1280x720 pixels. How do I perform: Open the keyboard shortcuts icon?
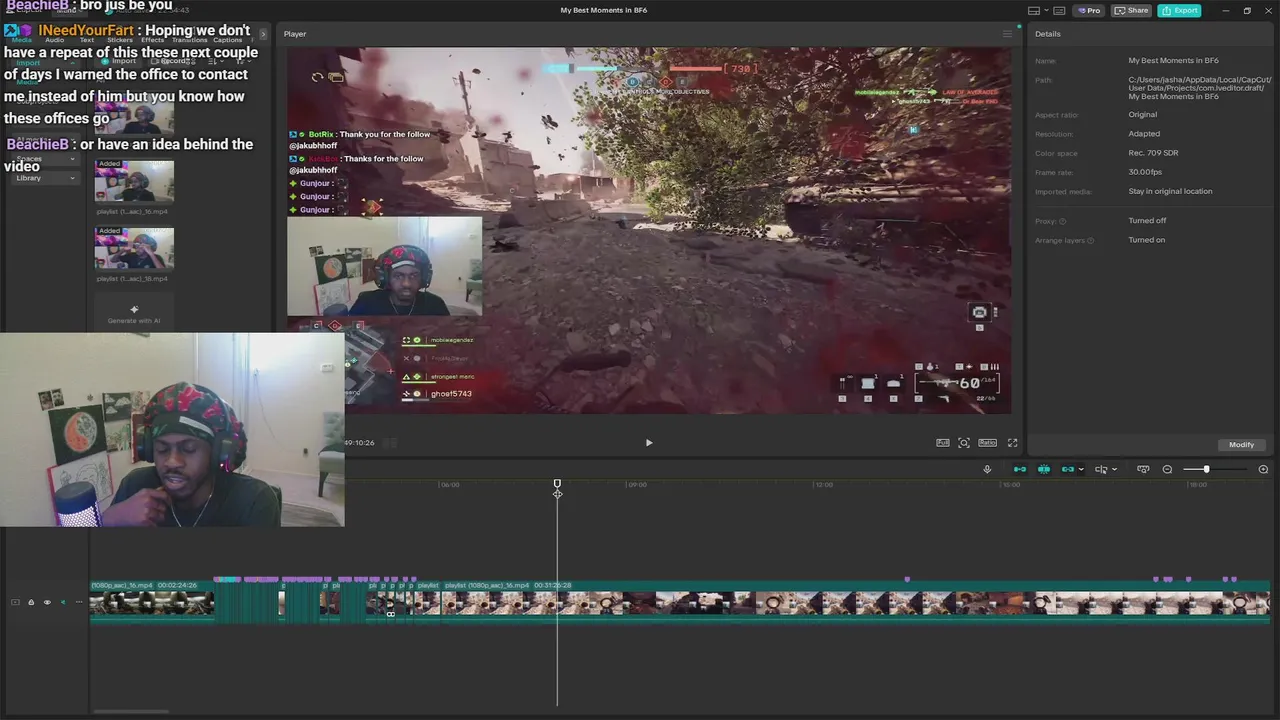tap(1059, 10)
